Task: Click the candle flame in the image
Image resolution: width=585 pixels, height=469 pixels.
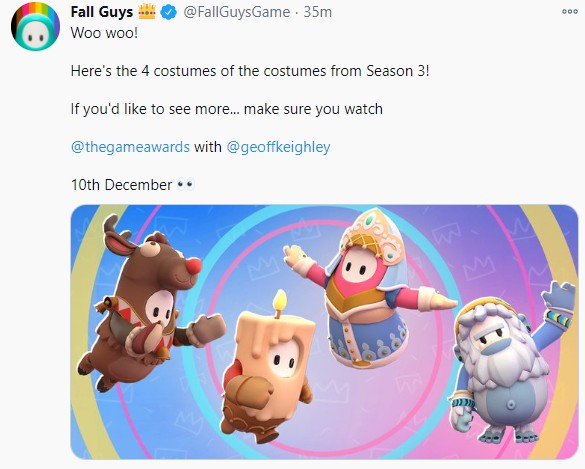Action: coord(280,301)
